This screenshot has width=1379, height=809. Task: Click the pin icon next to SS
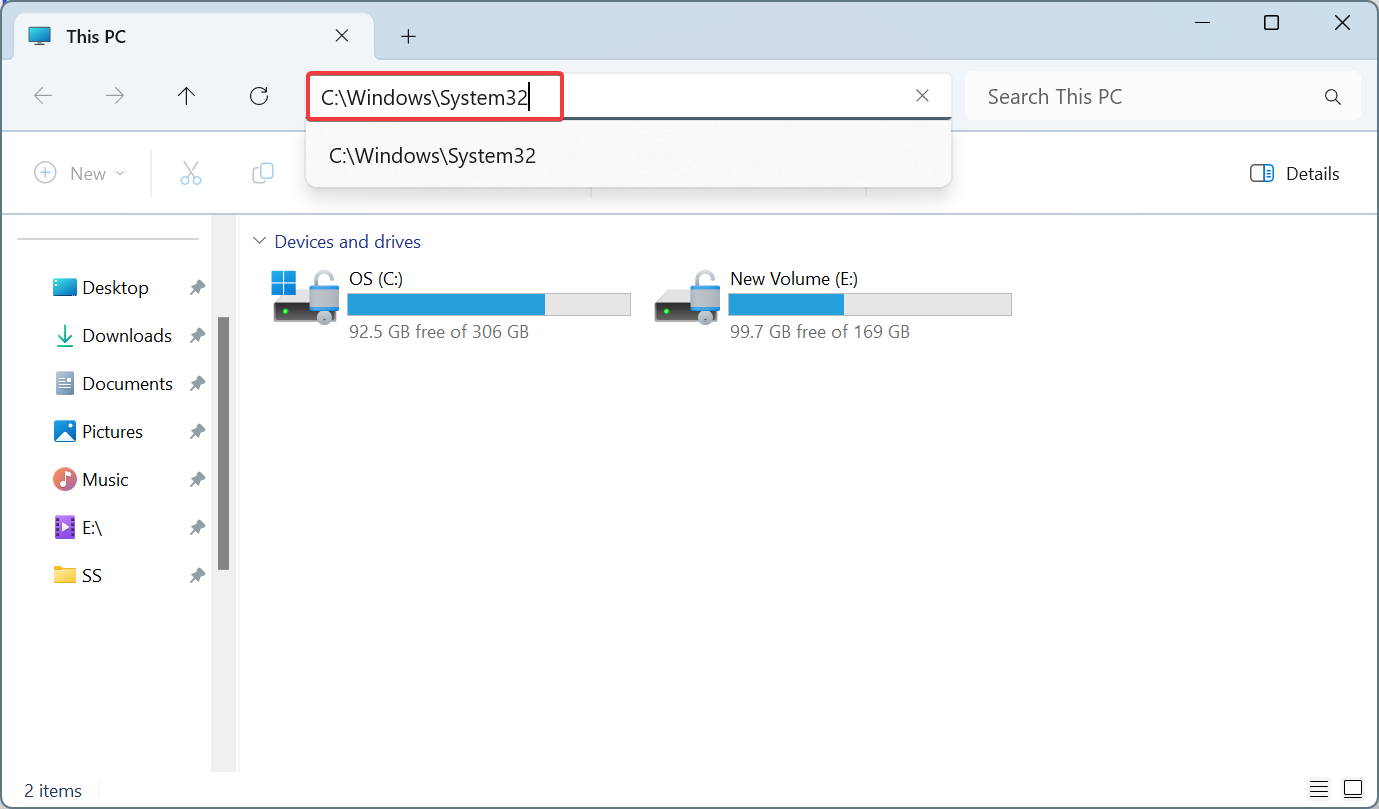coord(197,576)
